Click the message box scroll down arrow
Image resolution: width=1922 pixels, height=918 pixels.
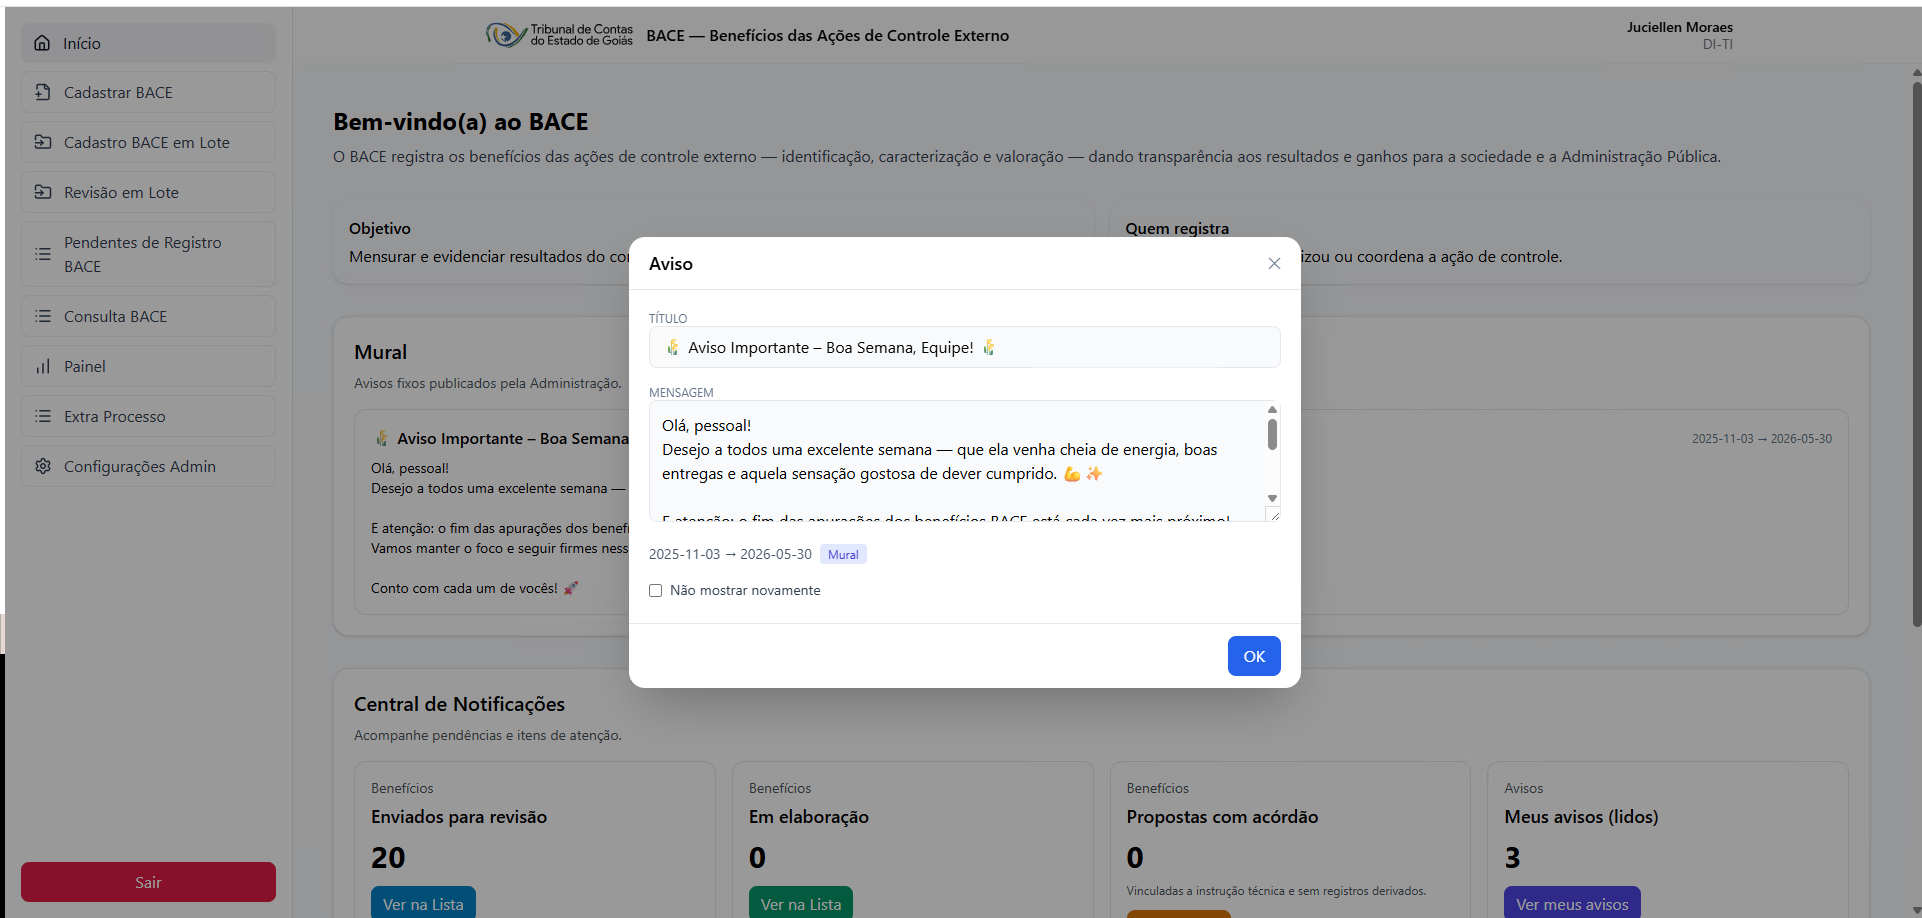[x=1272, y=498]
